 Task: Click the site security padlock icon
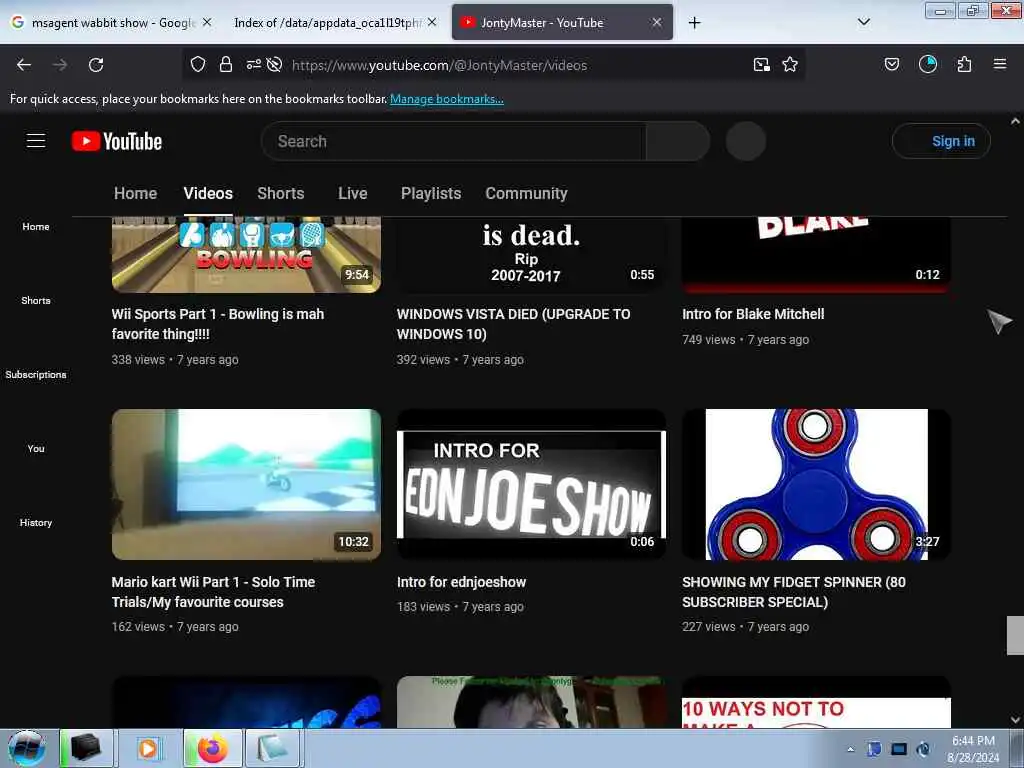point(226,64)
